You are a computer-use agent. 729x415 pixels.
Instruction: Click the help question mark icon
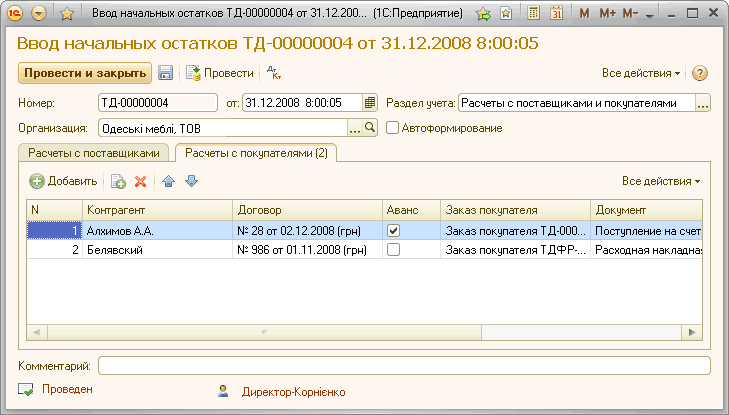700,73
